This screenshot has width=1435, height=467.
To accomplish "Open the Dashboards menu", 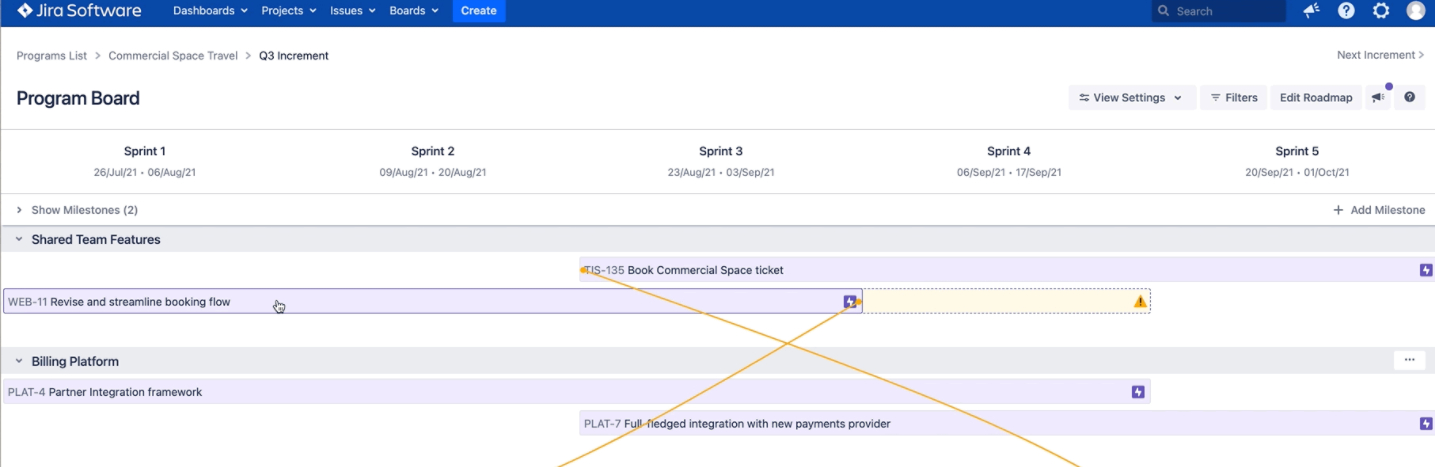I will tap(211, 11).
